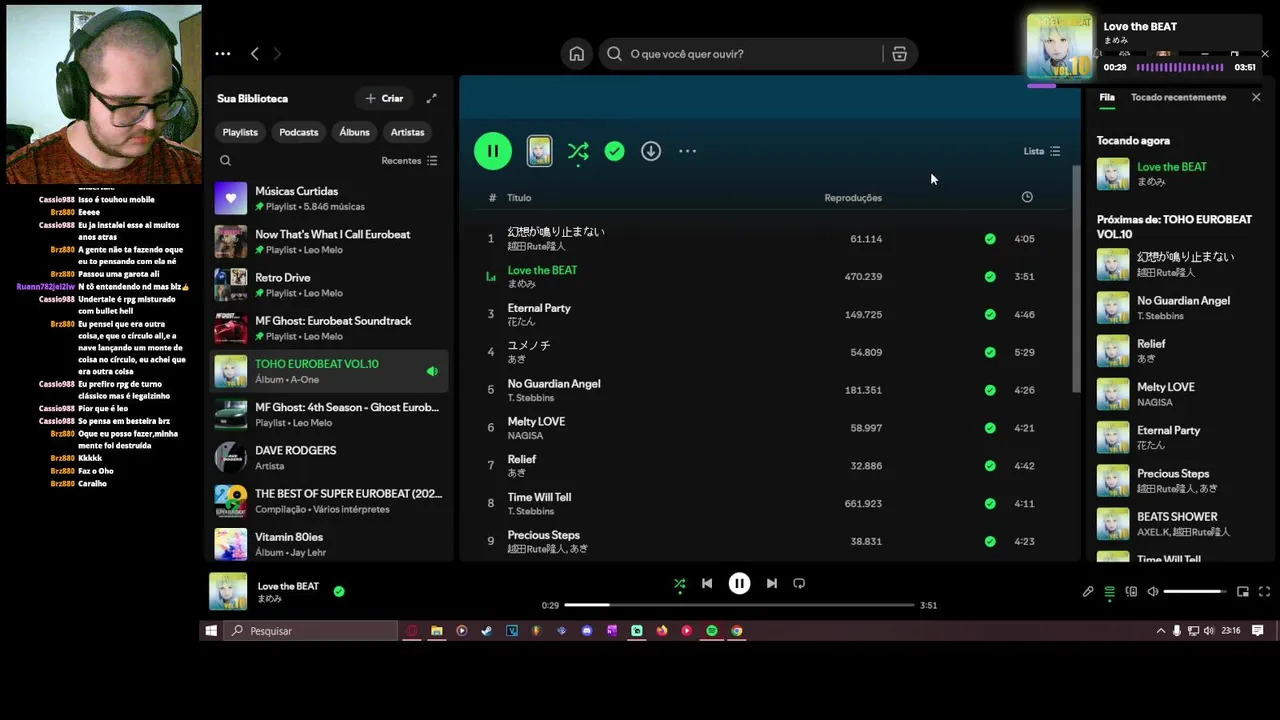The image size is (1280, 720).
Task: Click Spotify icon in the taskbar
Action: 712,631
